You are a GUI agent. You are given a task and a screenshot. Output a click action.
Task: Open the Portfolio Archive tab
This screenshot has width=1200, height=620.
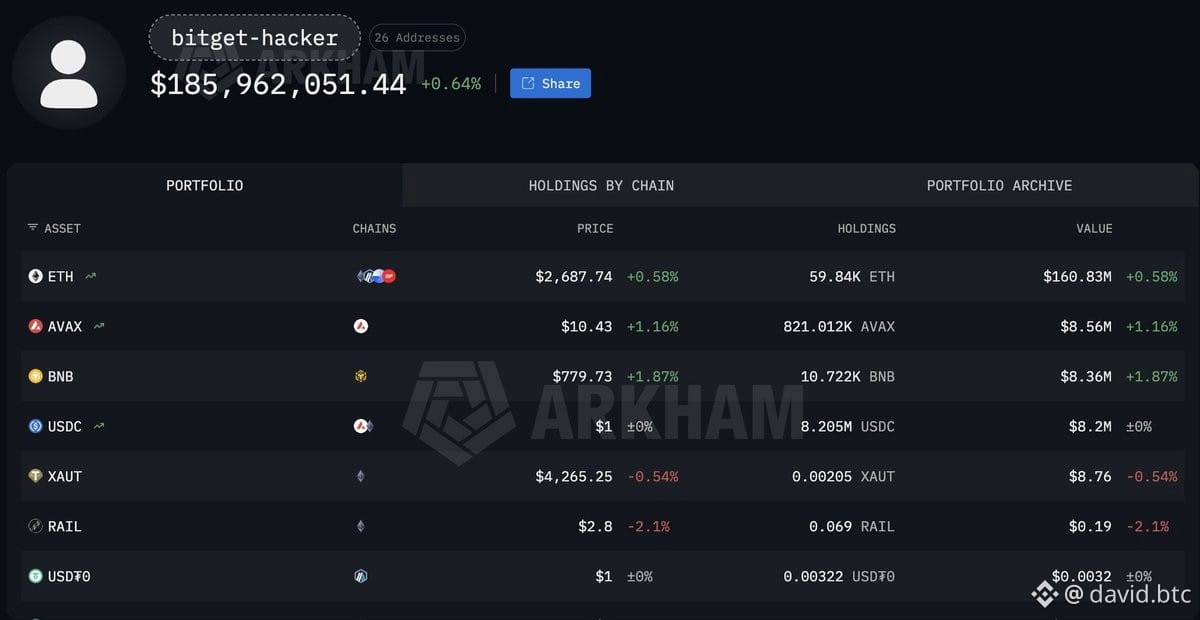[999, 185]
